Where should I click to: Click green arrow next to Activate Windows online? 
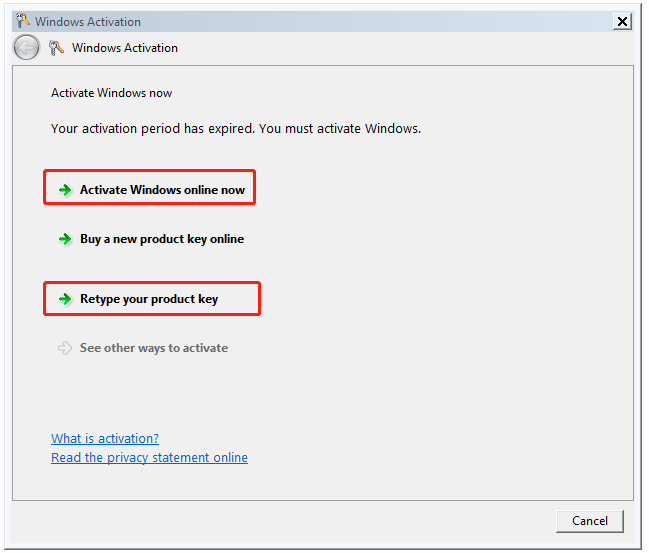[65, 190]
